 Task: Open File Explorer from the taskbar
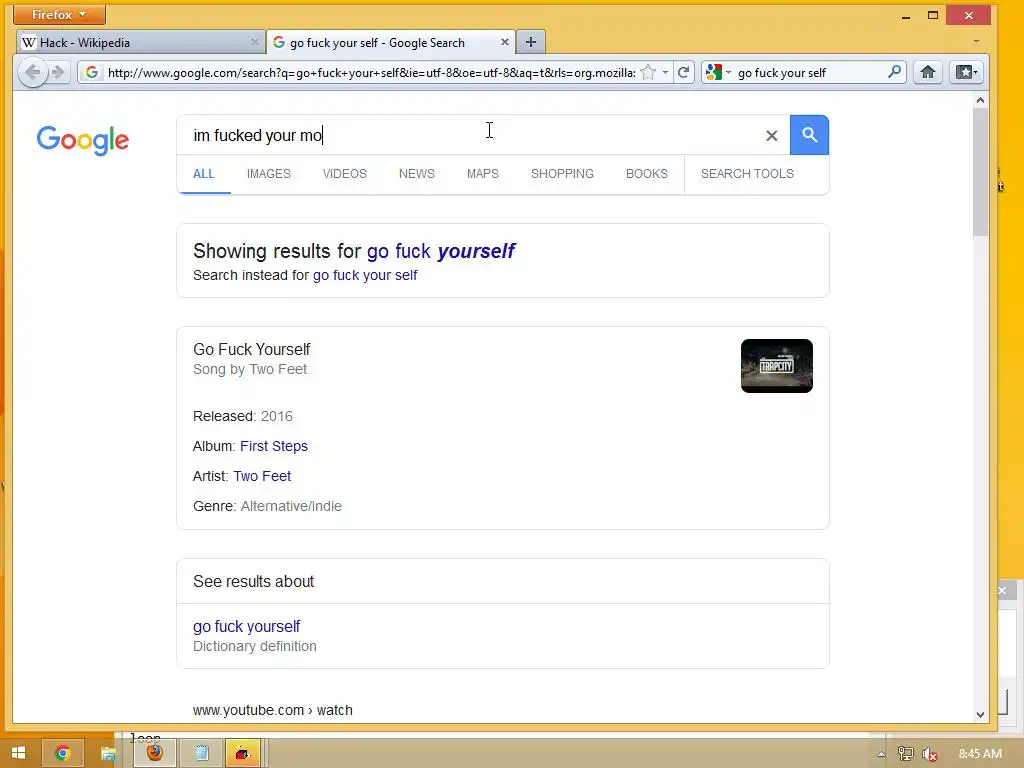pos(108,753)
